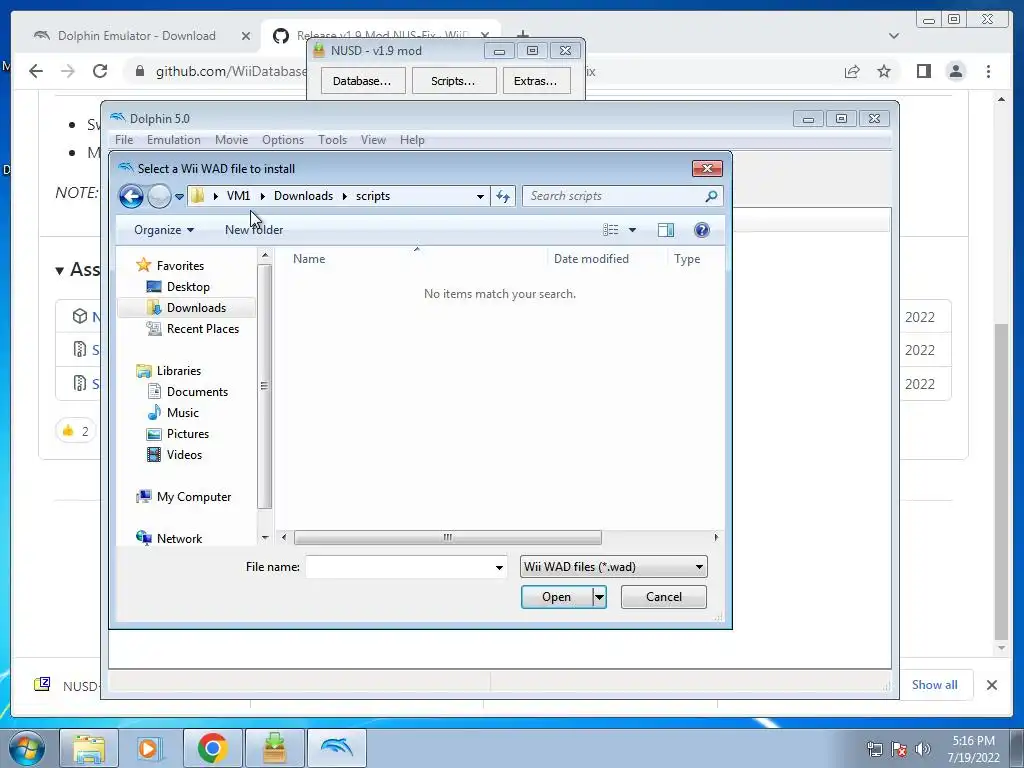
Task: Bookmark page with Chrome's star icon
Action: pyautogui.click(x=884, y=71)
